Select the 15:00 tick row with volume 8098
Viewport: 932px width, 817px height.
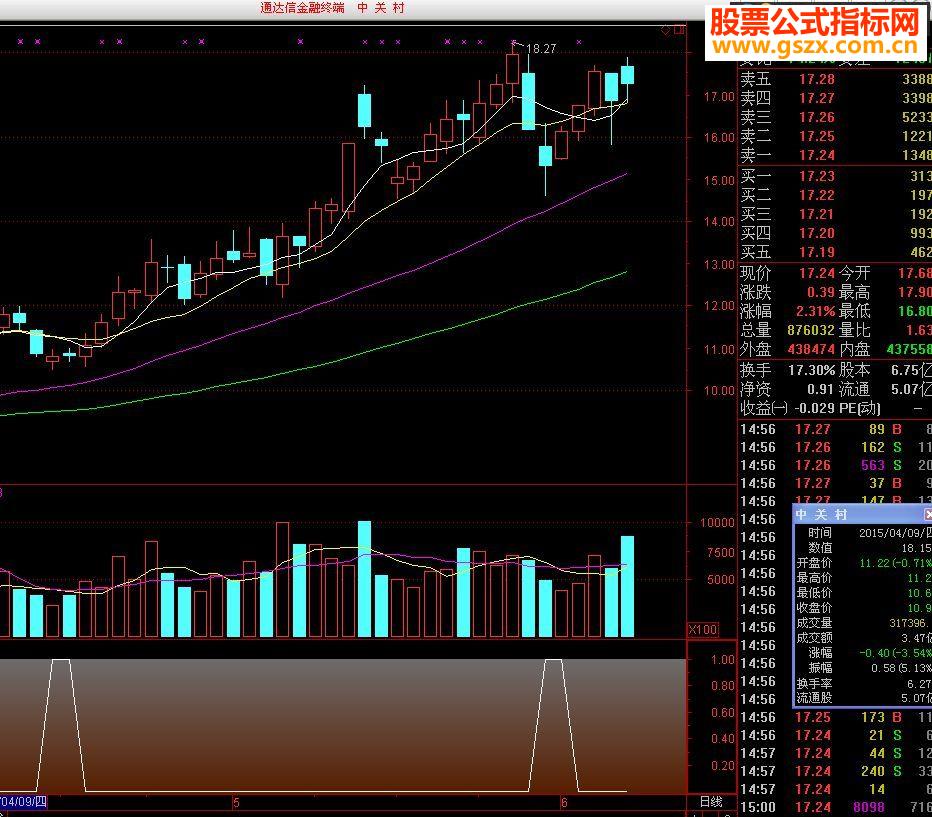[835, 807]
